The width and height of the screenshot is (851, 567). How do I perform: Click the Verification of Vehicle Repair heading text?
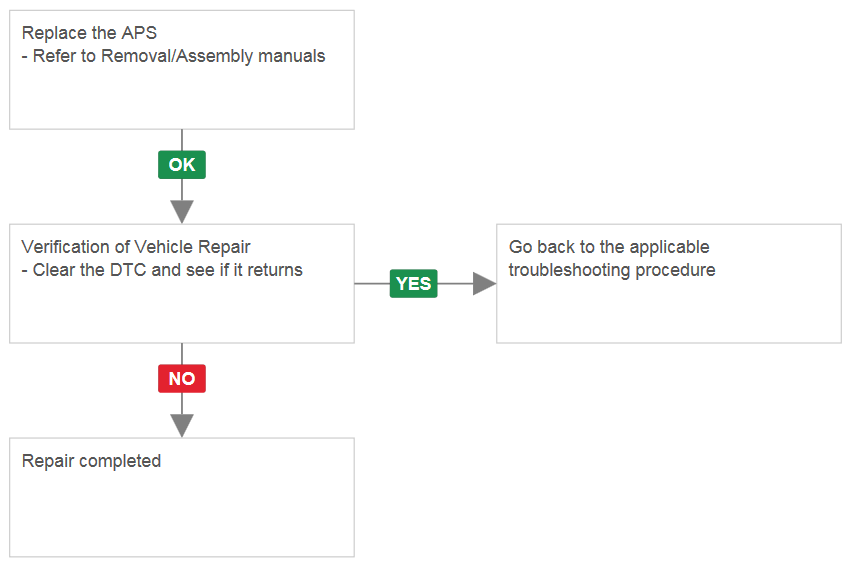coord(136,247)
